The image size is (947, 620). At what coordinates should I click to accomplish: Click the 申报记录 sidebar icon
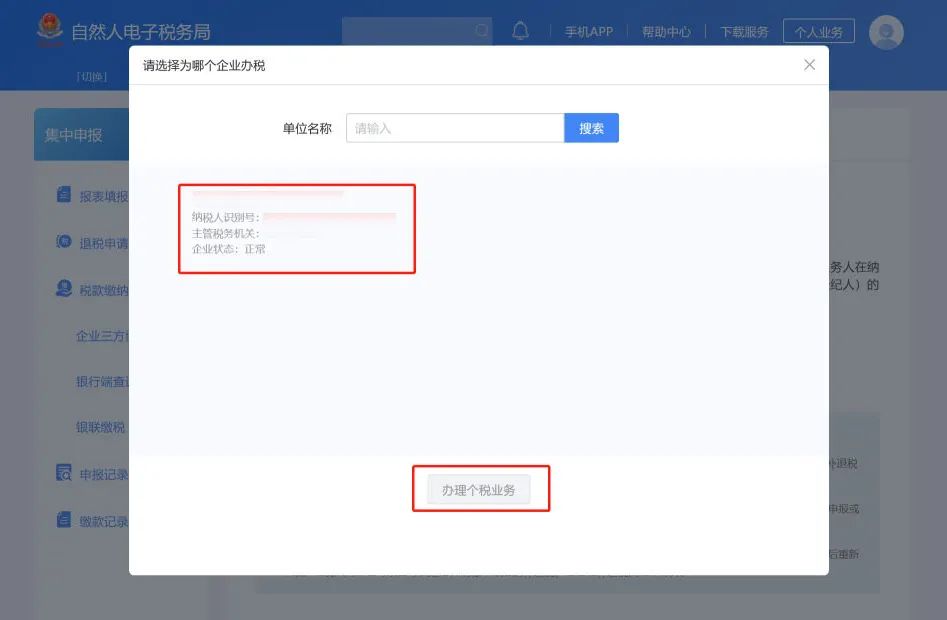[x=63, y=473]
